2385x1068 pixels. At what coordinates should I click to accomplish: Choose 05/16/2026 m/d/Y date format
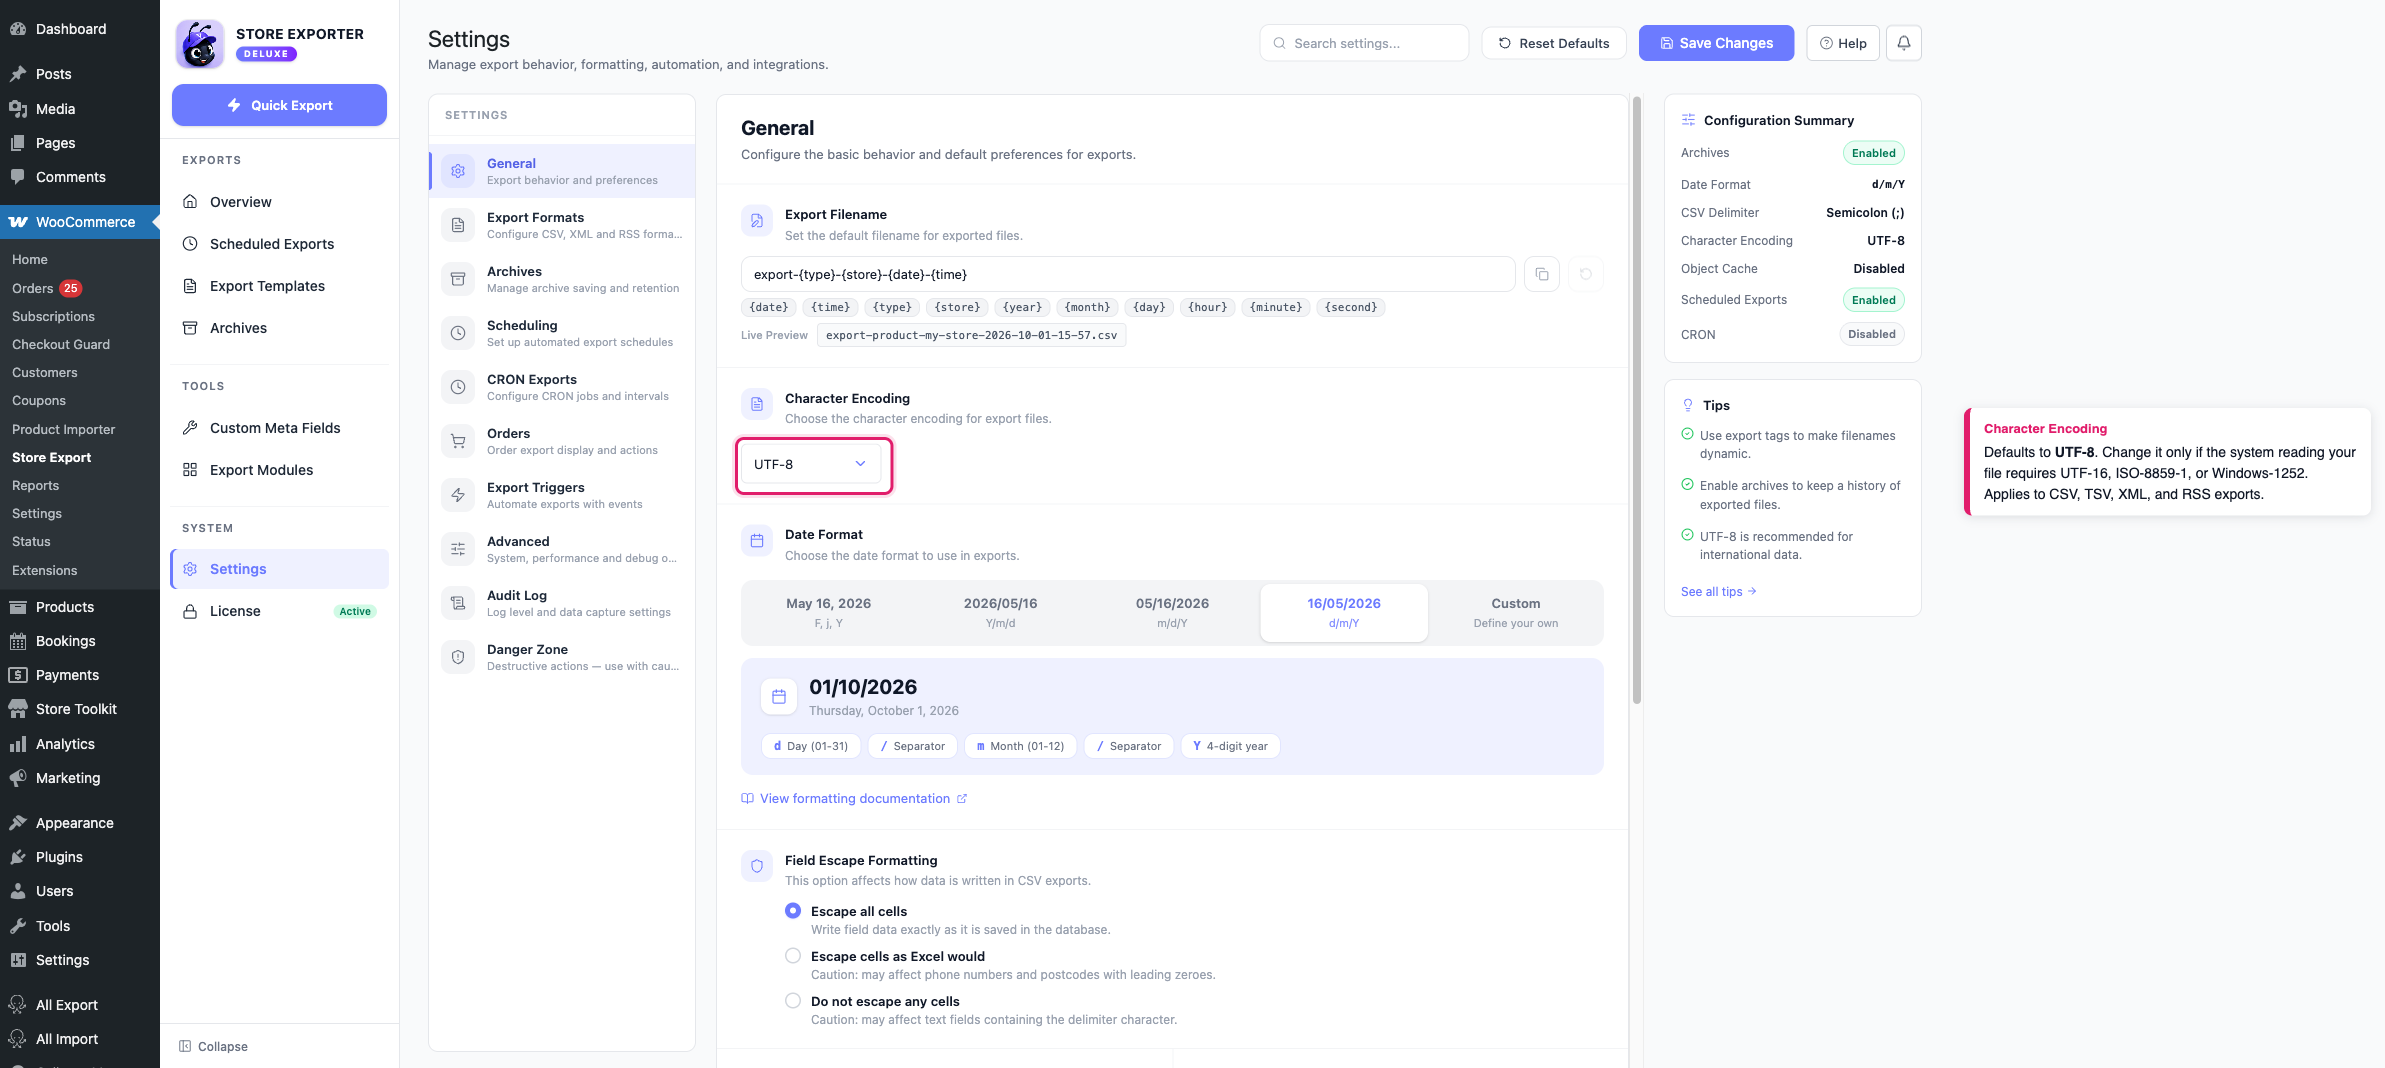pyautogui.click(x=1172, y=612)
